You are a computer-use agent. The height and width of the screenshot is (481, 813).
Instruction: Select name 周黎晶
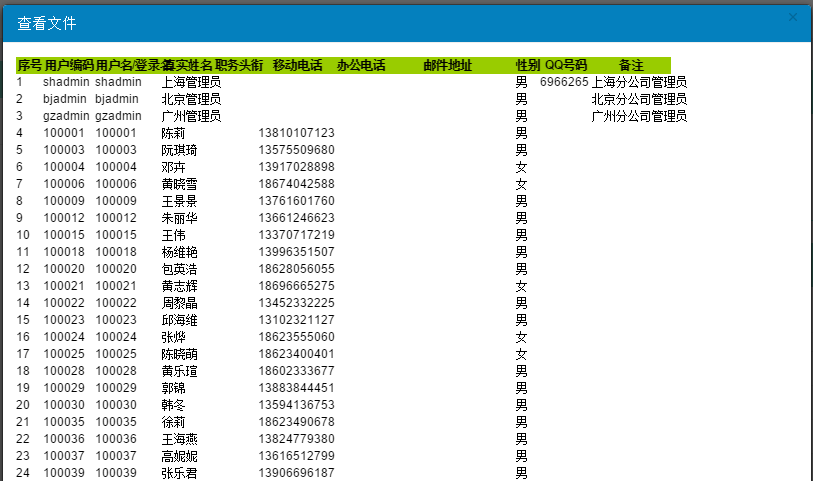179,303
